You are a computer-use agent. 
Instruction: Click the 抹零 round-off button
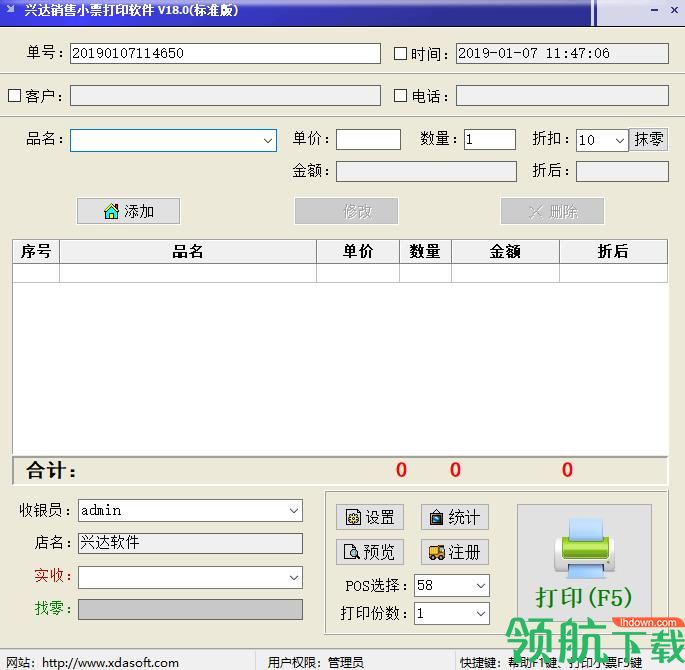(x=648, y=140)
